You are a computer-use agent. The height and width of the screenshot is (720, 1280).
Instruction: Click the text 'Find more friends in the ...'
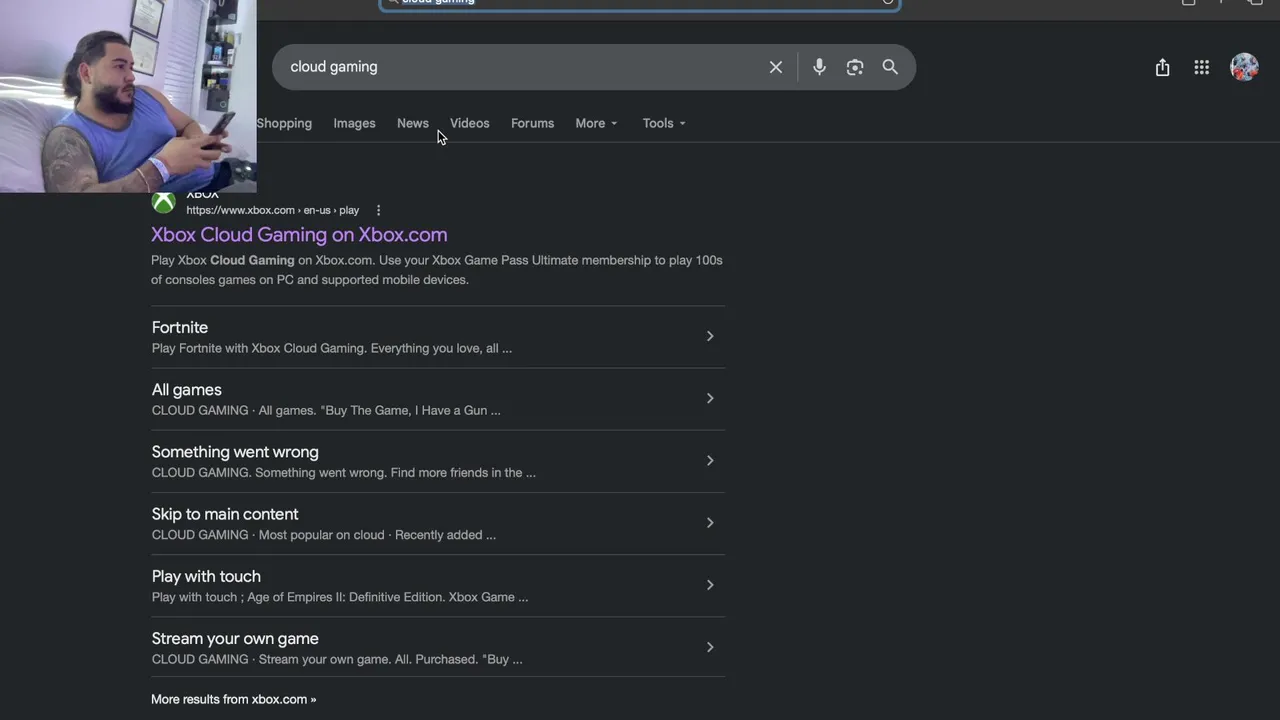tap(463, 472)
